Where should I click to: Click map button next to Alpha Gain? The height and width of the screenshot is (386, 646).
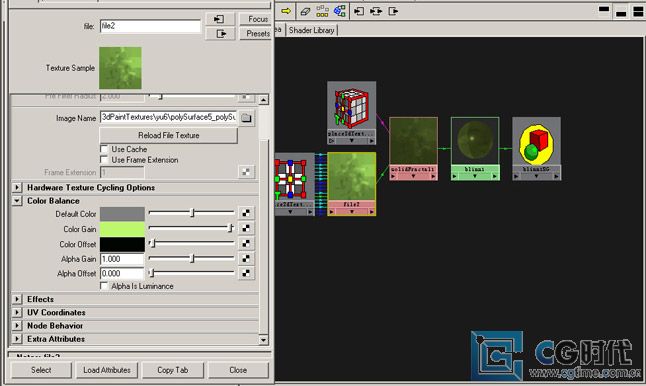point(246,258)
